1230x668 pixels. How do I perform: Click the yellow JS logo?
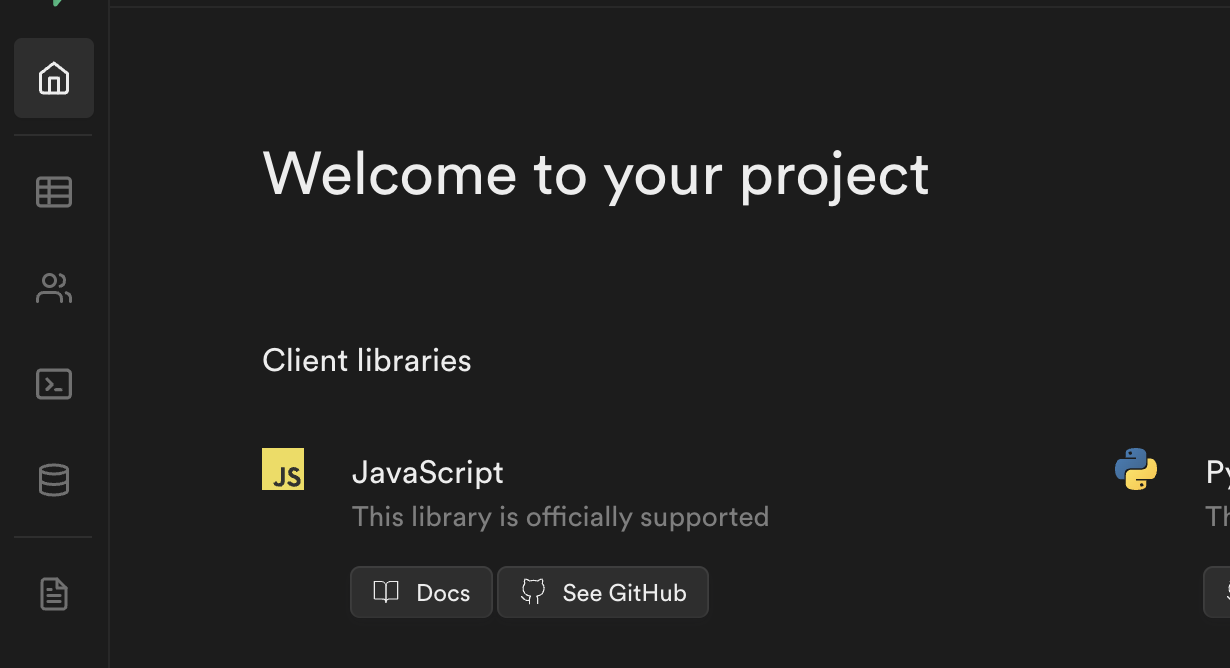pyautogui.click(x=283, y=469)
